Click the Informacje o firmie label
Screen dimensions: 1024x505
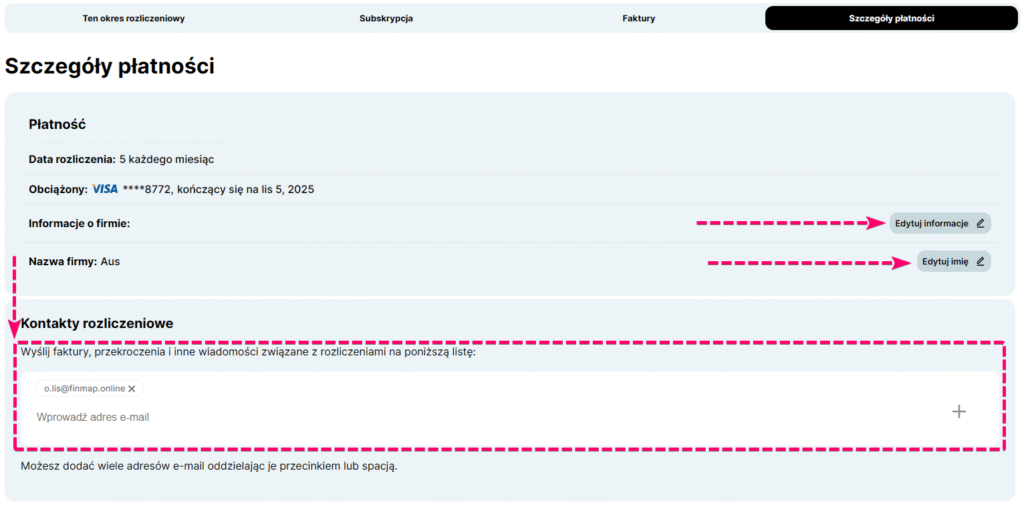(x=79, y=223)
